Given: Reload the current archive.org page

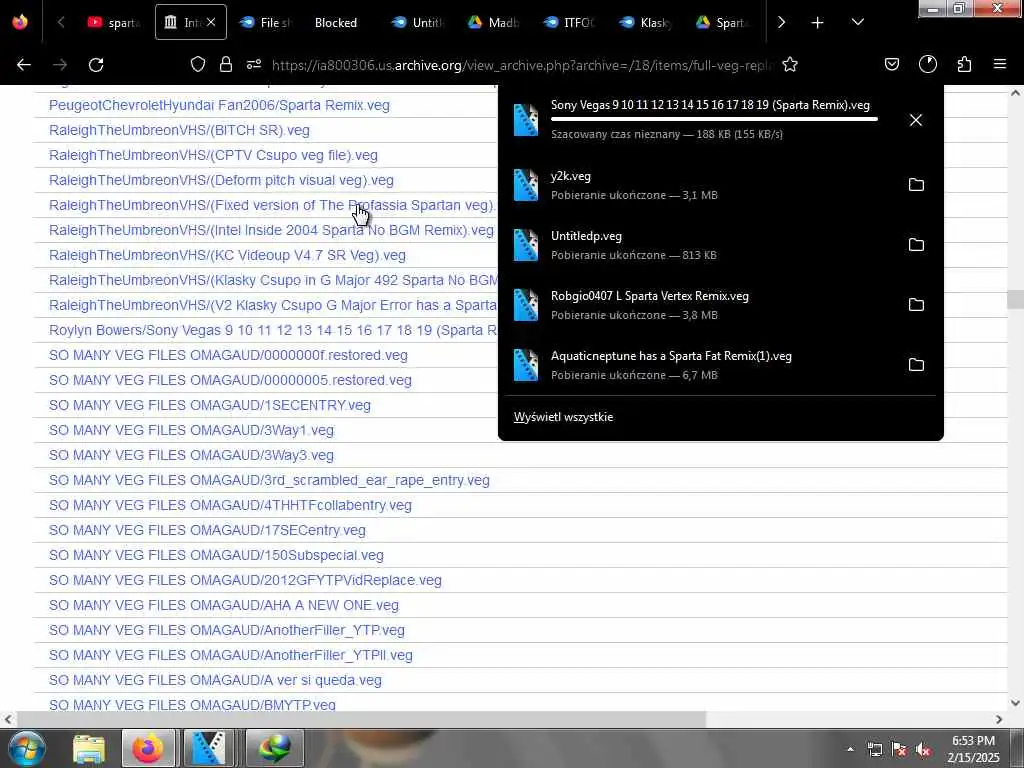Looking at the screenshot, I should (x=96, y=65).
